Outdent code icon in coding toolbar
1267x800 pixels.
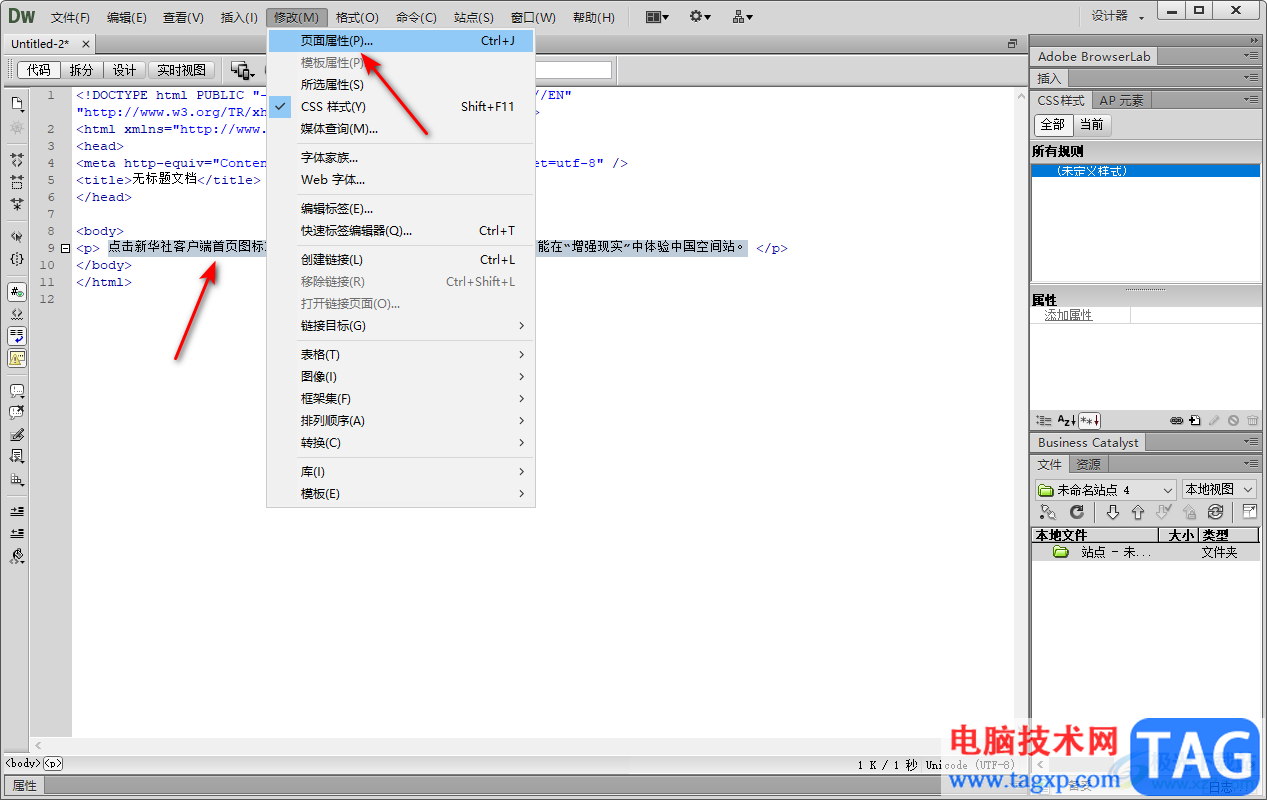pos(17,534)
